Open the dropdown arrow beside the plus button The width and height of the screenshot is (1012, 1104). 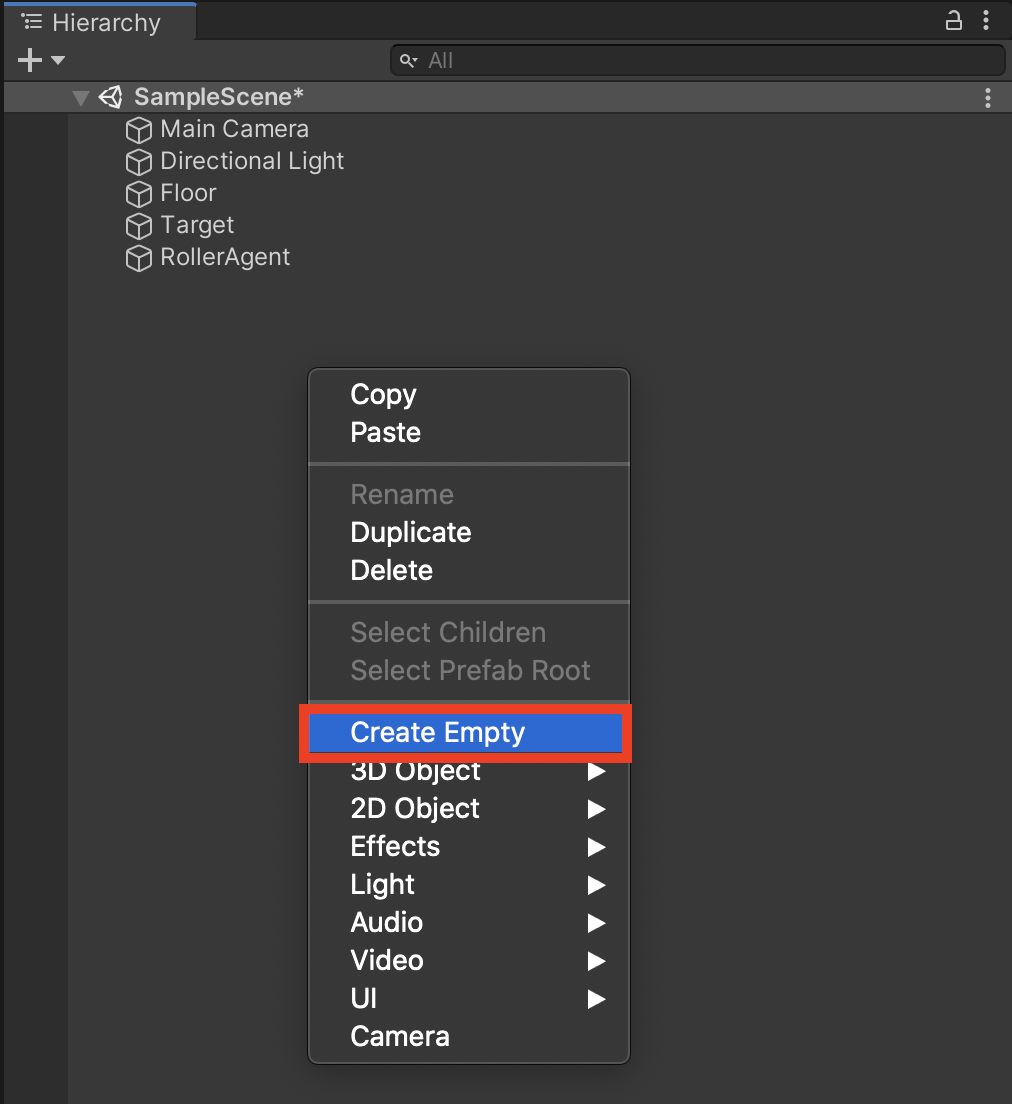pos(58,61)
